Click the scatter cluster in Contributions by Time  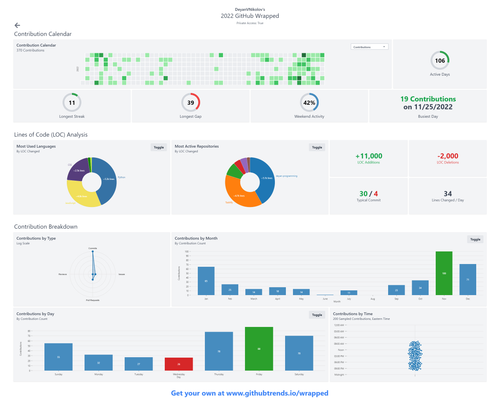(x=415, y=355)
